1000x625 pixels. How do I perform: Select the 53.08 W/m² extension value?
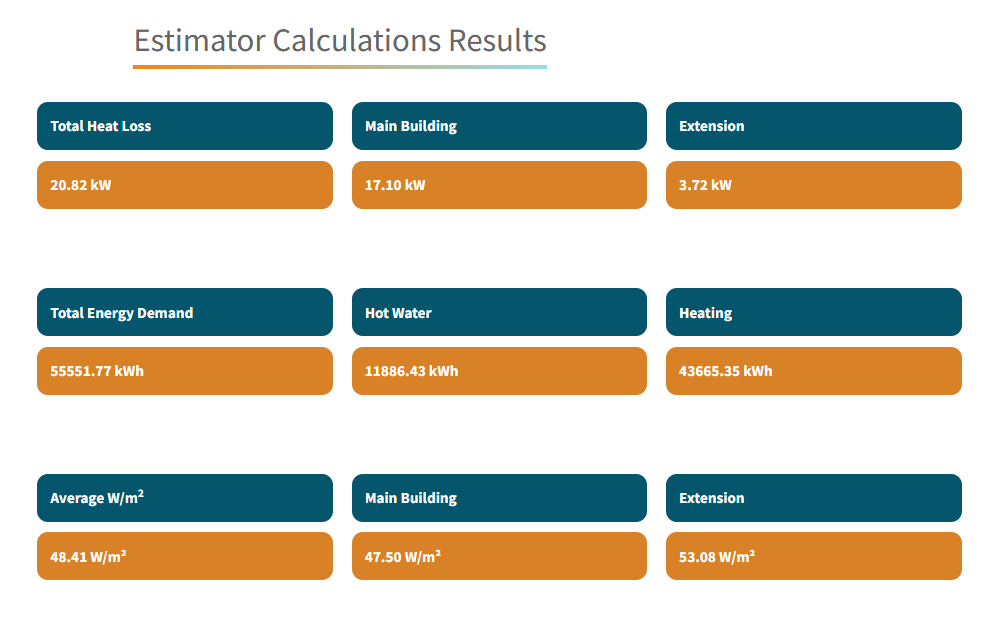(x=813, y=556)
